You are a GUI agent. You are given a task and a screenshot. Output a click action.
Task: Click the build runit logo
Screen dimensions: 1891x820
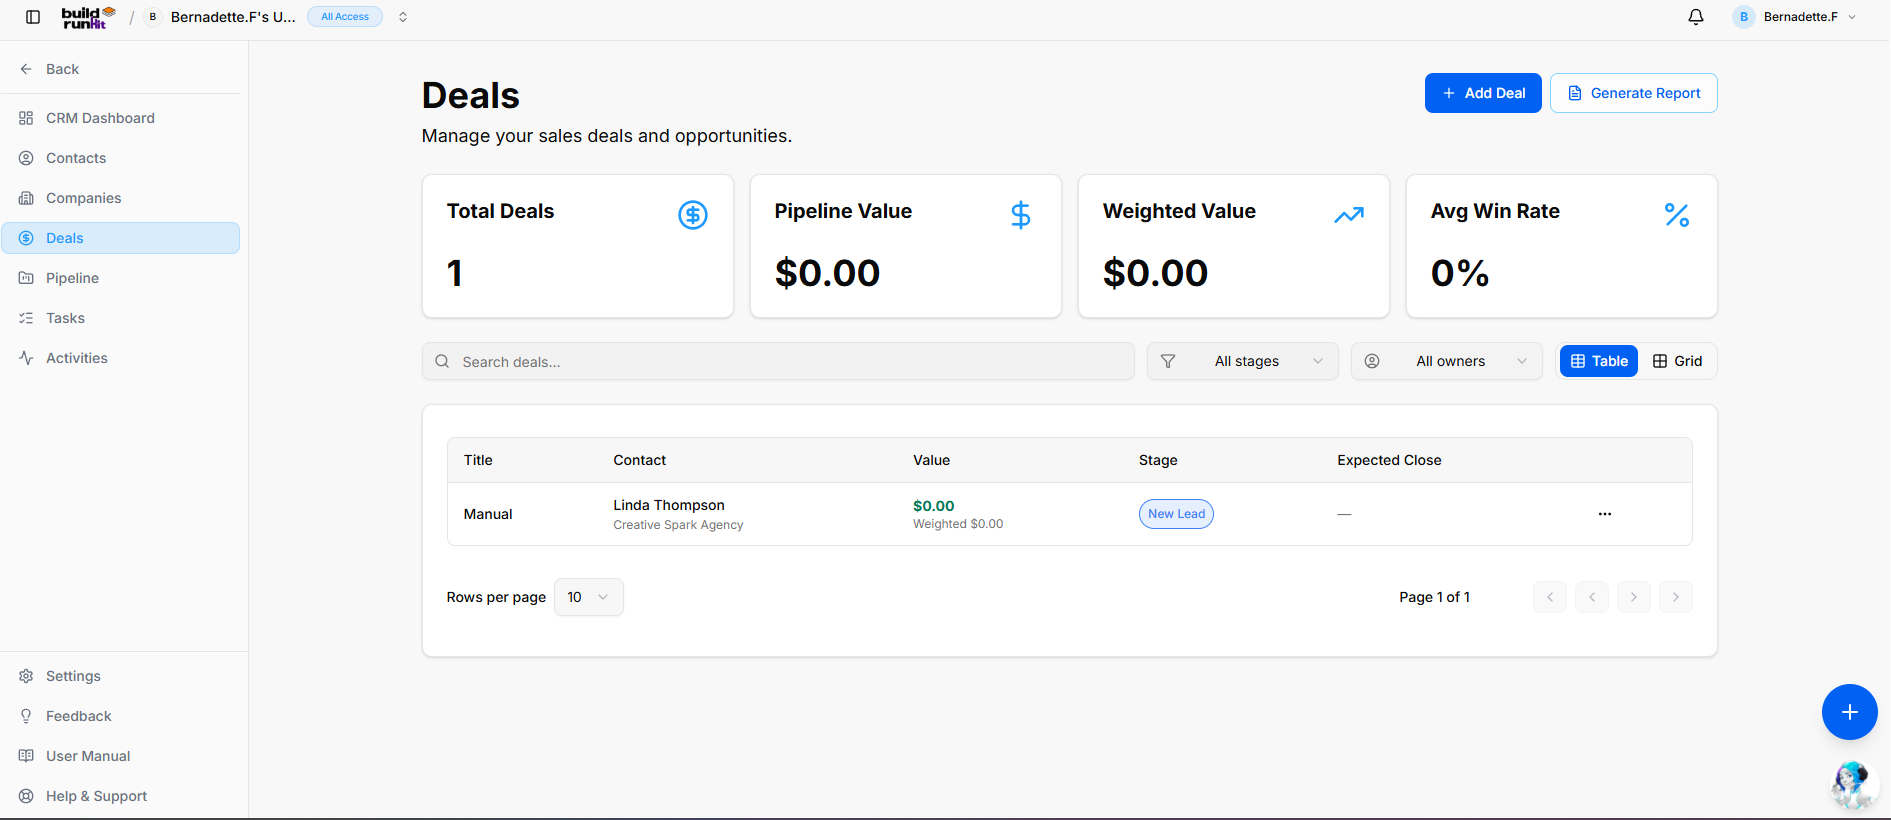point(88,17)
